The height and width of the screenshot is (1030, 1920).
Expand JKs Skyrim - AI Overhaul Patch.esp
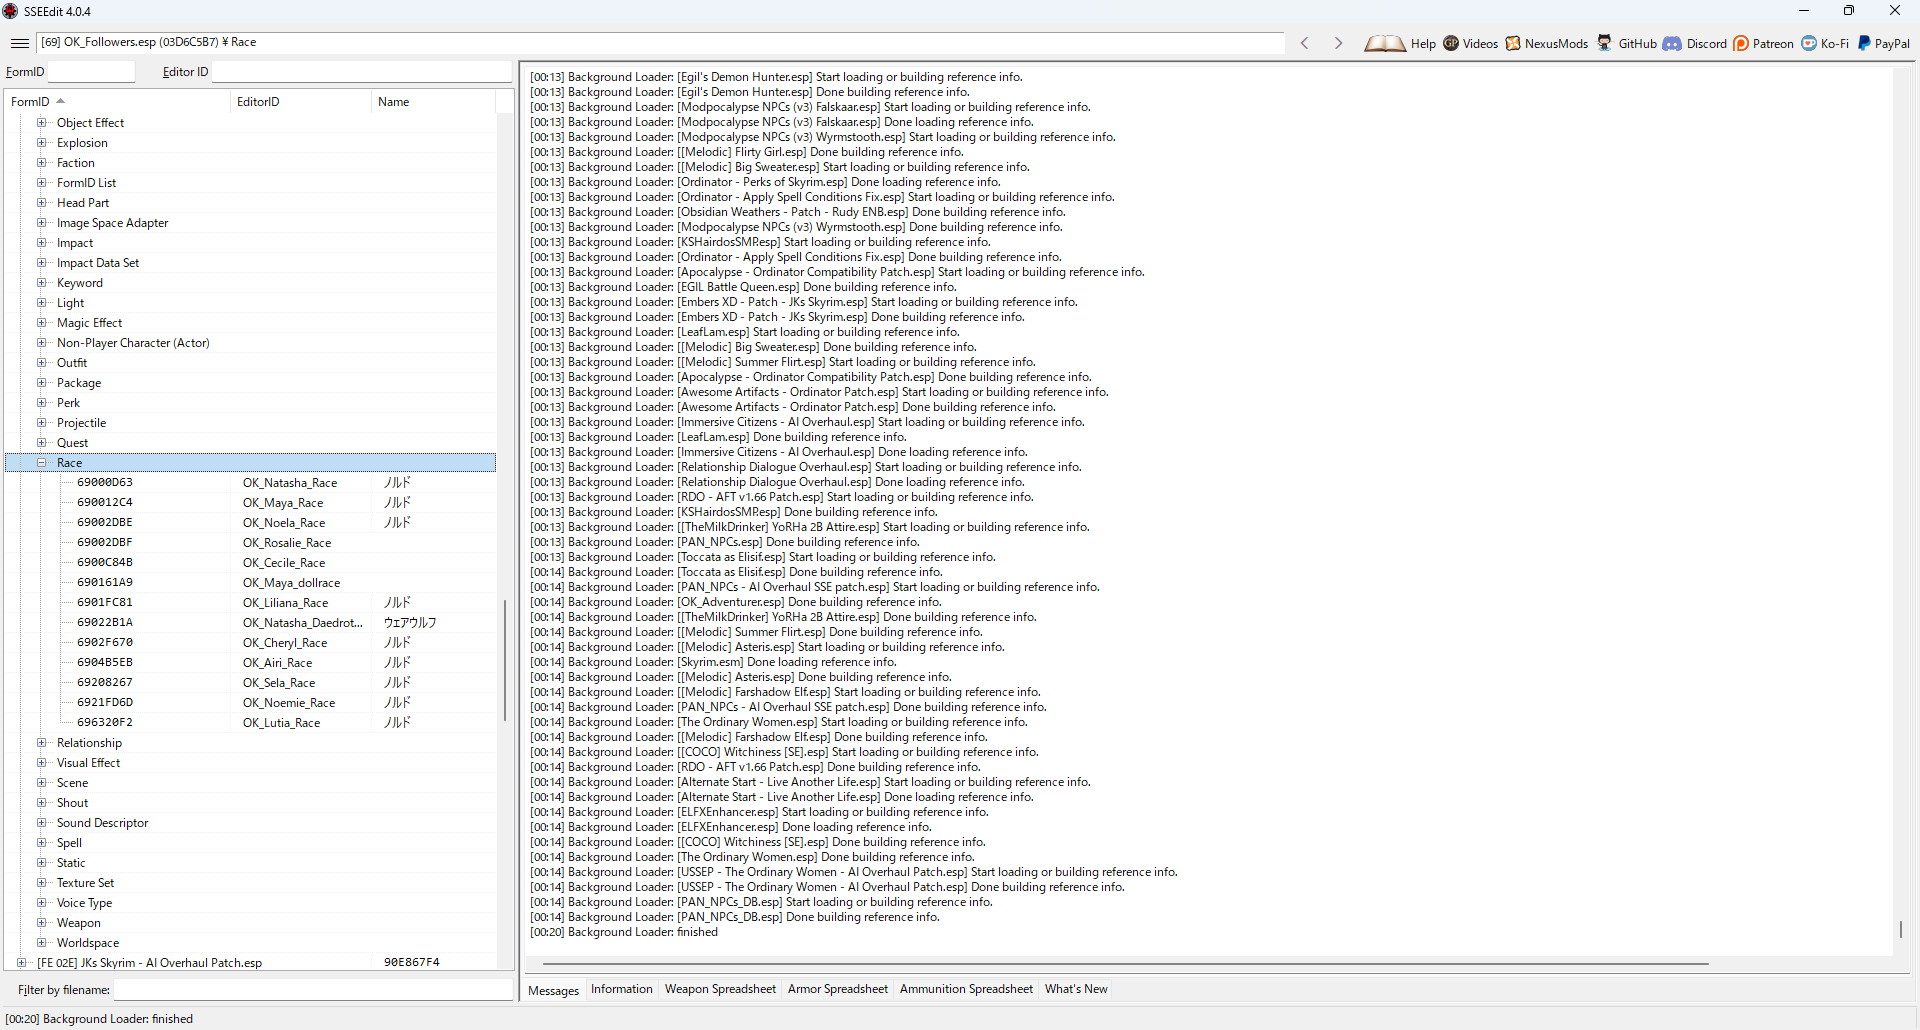coord(22,962)
